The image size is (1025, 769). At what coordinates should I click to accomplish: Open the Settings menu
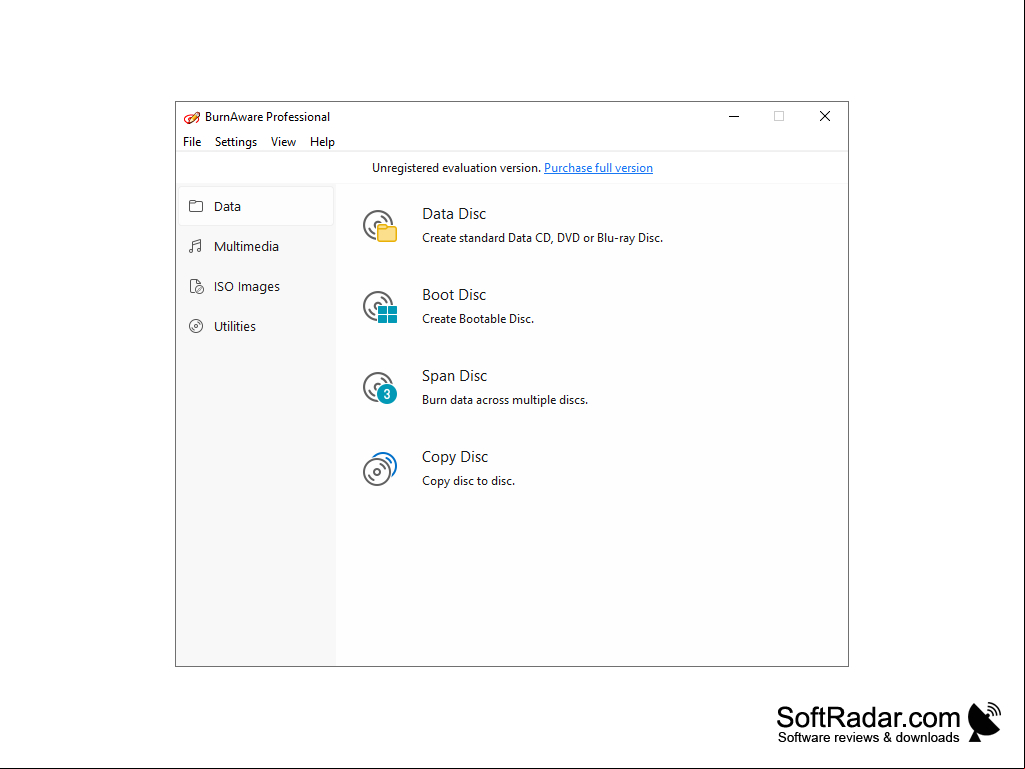[x=236, y=142]
